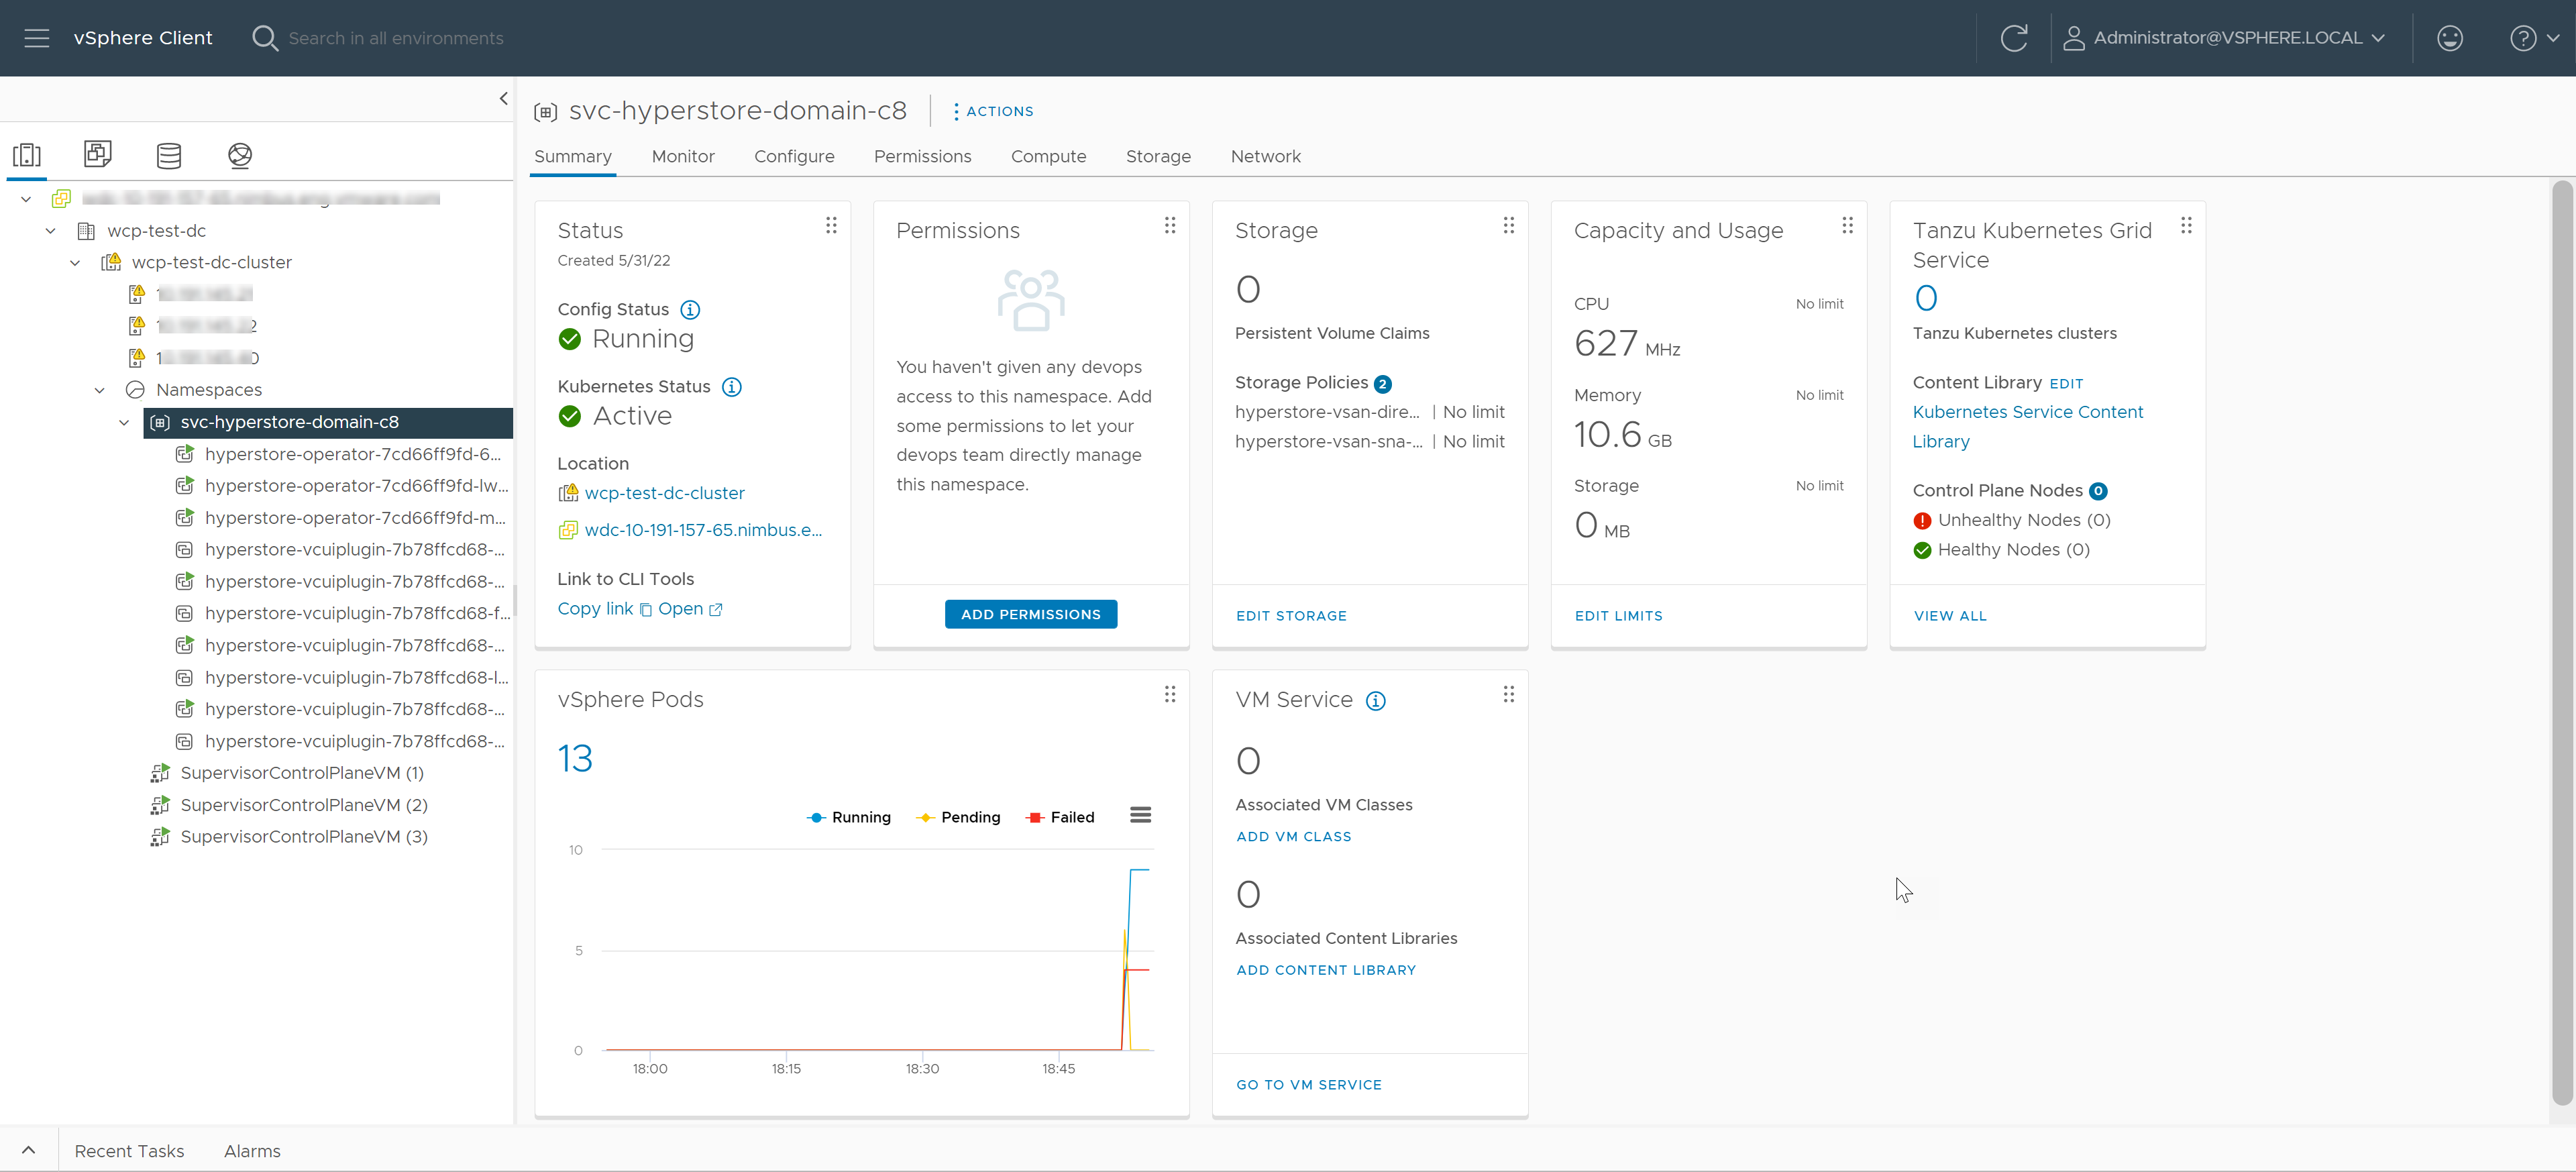Open CLI Tools link
Viewport: 2576px width, 1172px height.
tap(689, 609)
